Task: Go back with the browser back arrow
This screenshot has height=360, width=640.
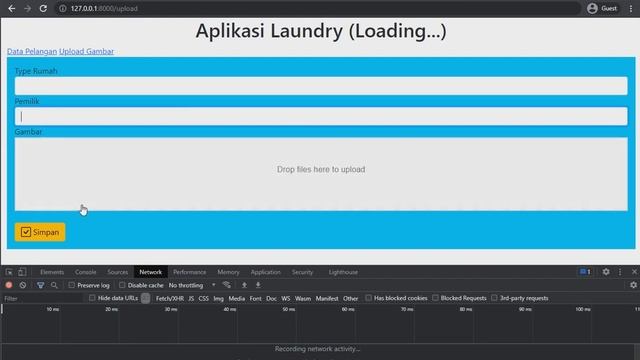Action: pyautogui.click(x=11, y=8)
